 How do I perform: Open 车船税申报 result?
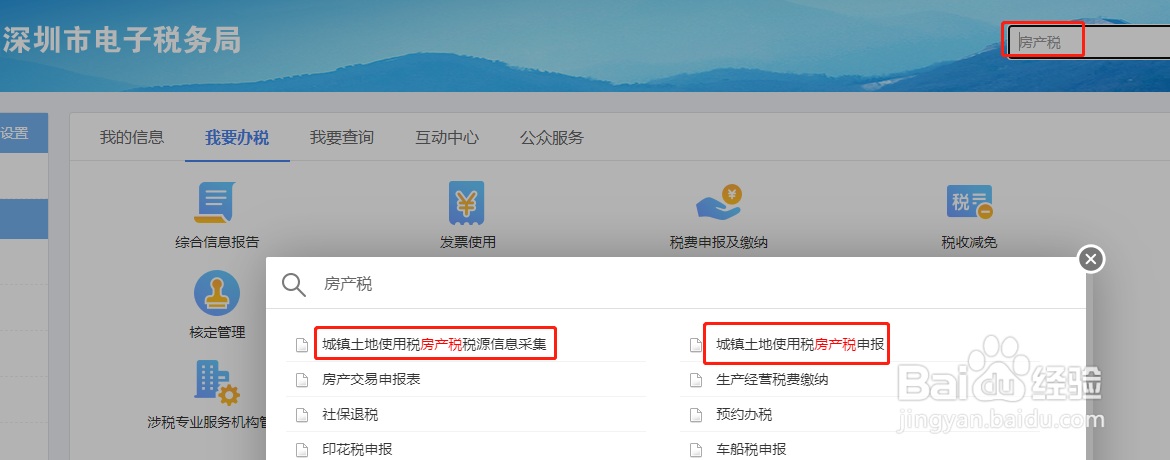point(751,450)
